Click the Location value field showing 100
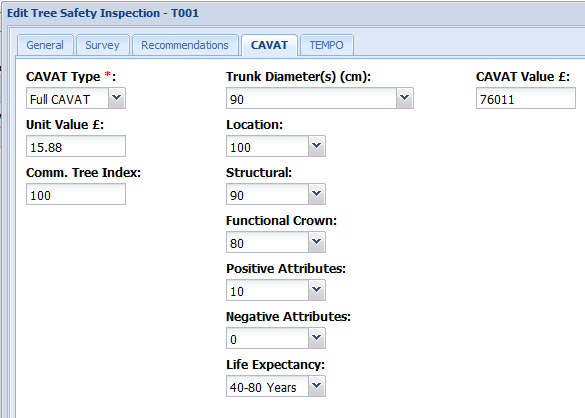This screenshot has height=418, width=585. pyautogui.click(x=268, y=146)
